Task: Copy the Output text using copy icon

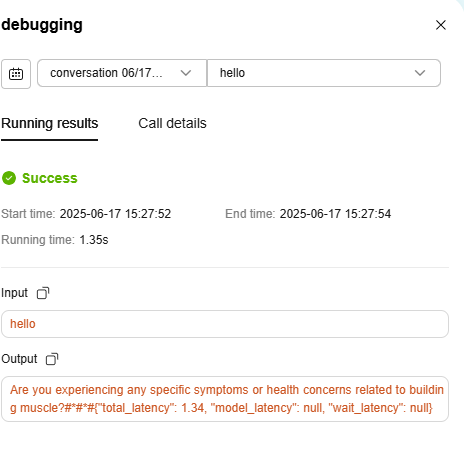Action: (52, 359)
